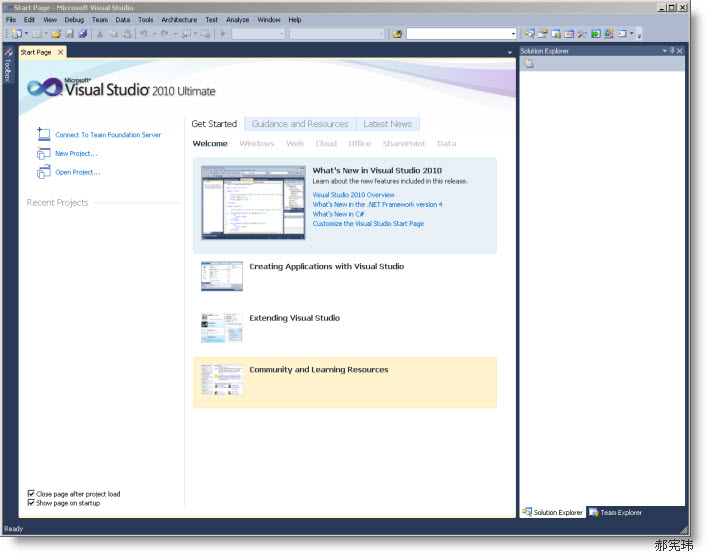Click the Command Window toolbar icon

(x=622, y=33)
